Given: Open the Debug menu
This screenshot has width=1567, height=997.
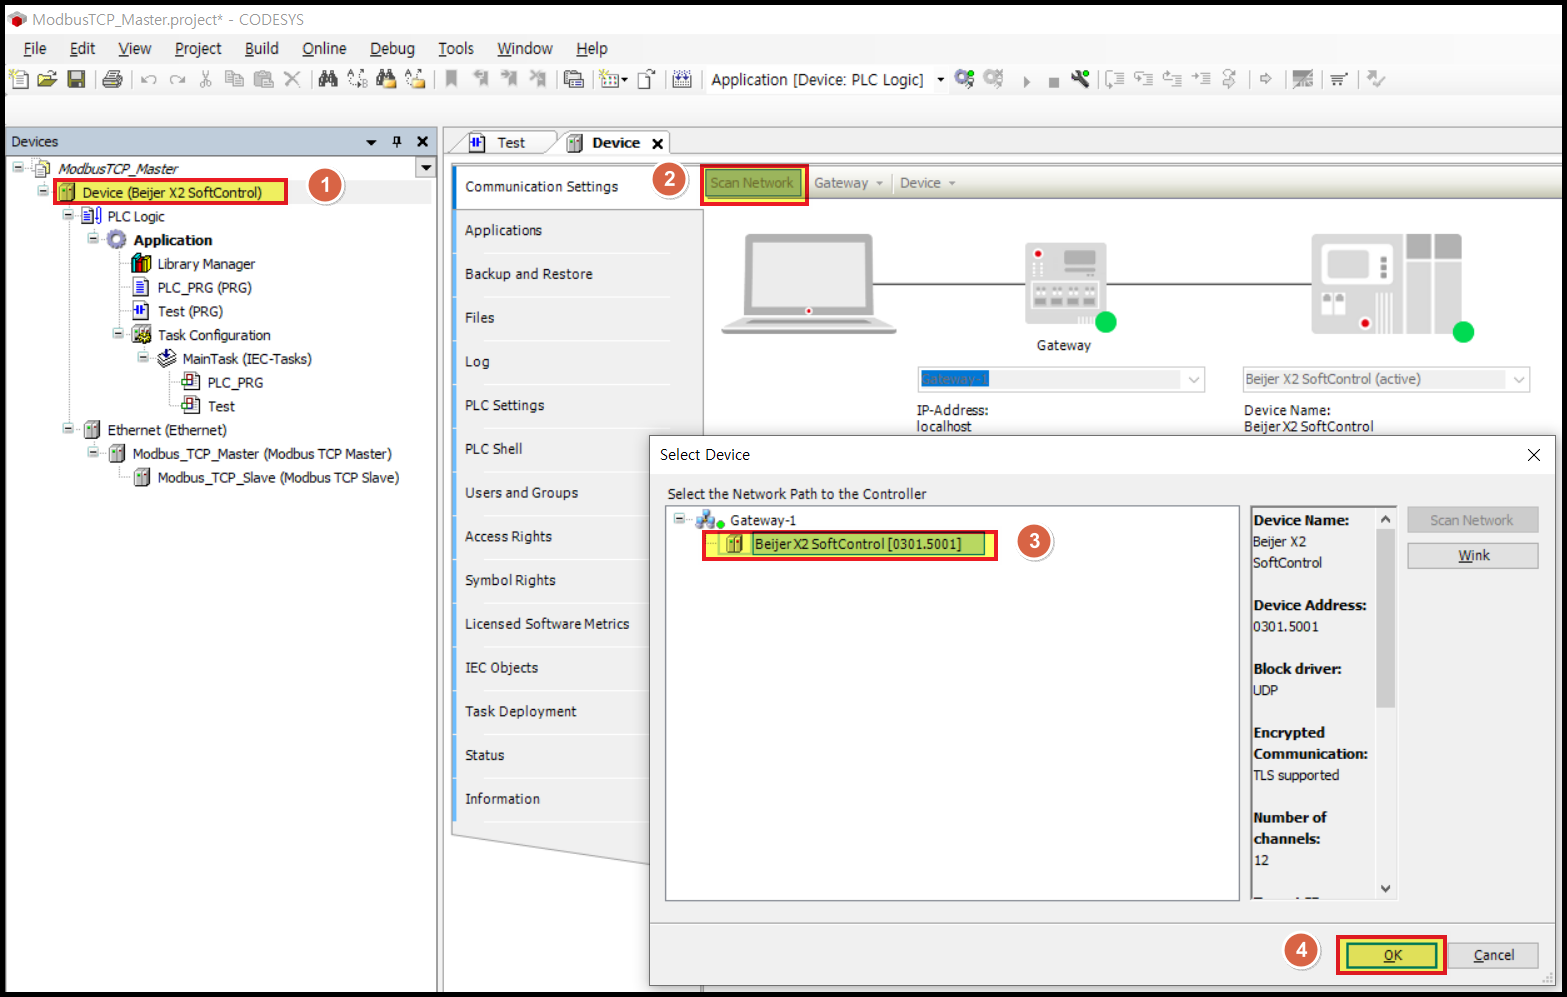Looking at the screenshot, I should [392, 48].
